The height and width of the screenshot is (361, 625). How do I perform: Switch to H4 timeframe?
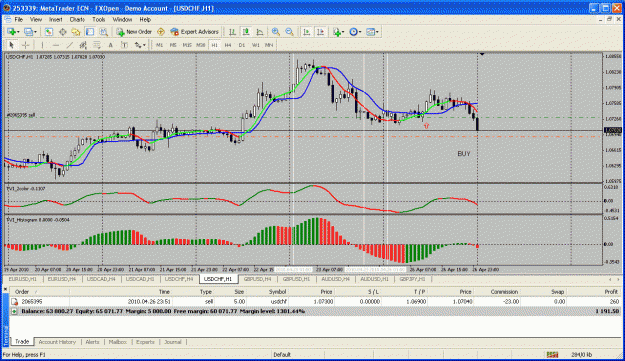[x=228, y=45]
